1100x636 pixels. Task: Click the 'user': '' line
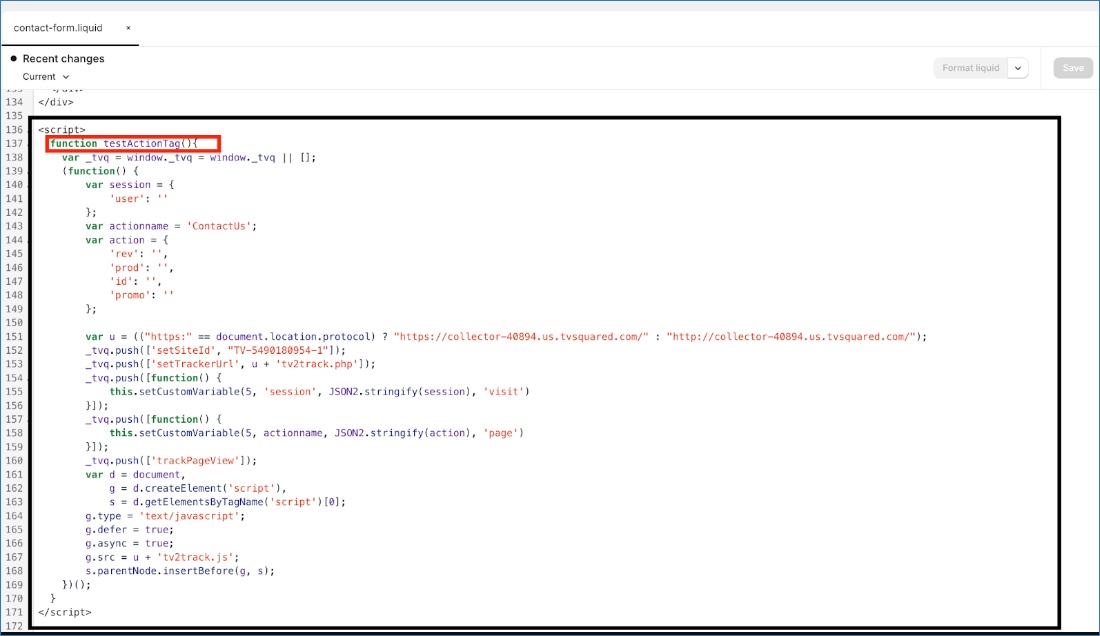[x=139, y=198]
